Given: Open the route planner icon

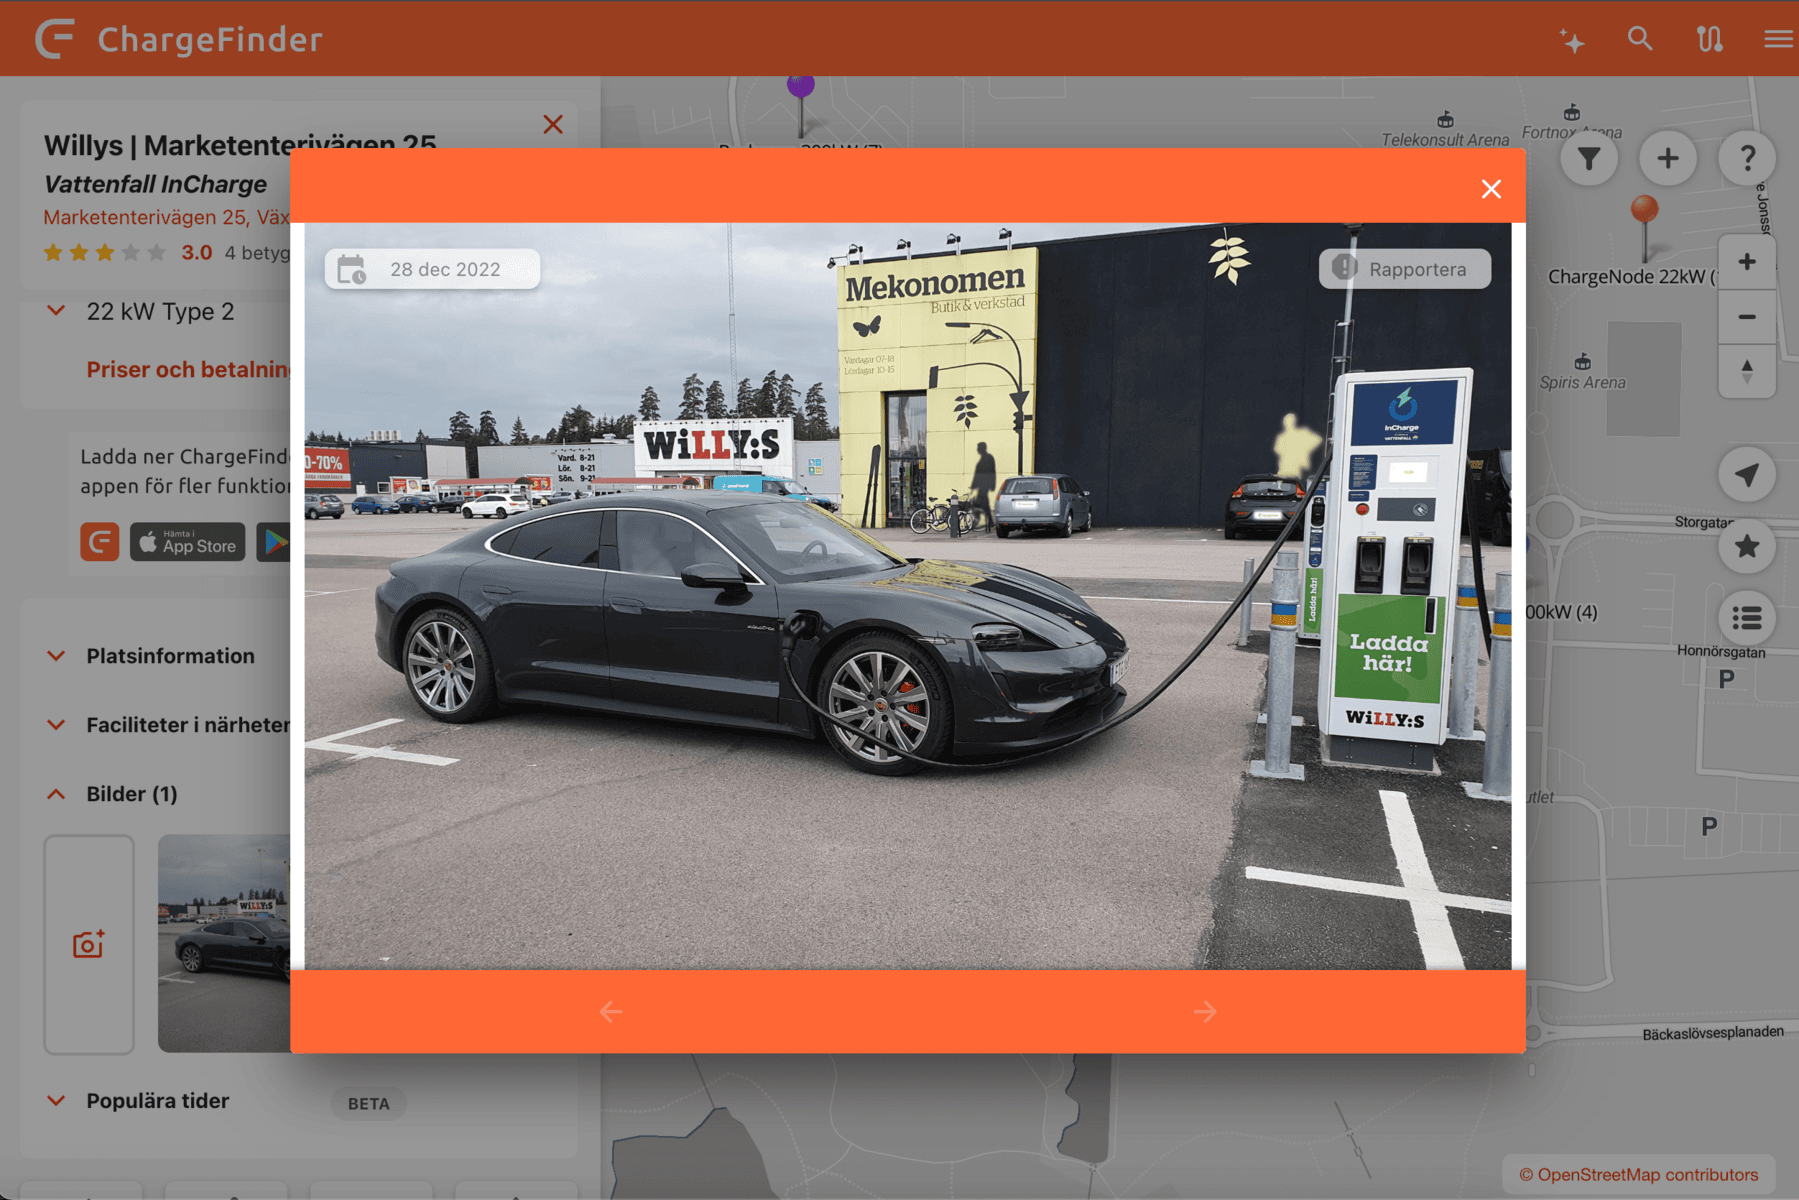Looking at the screenshot, I should (1709, 39).
